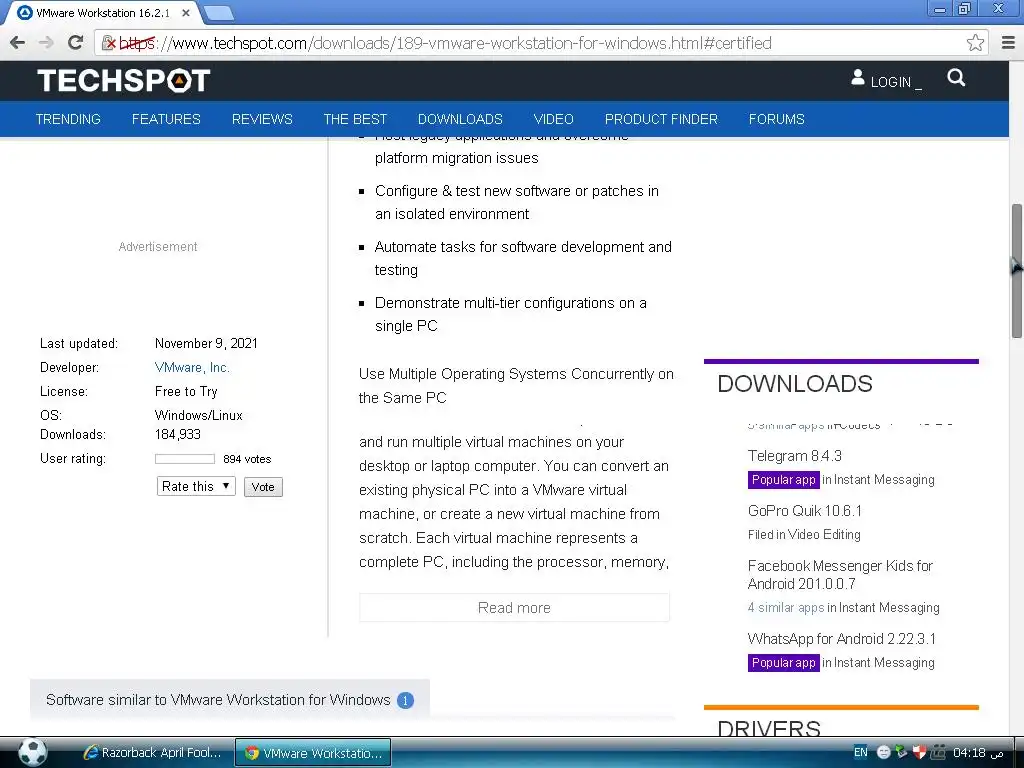This screenshot has height=768, width=1024.
Task: Open the REVIEWS menu
Action: pyautogui.click(x=262, y=119)
